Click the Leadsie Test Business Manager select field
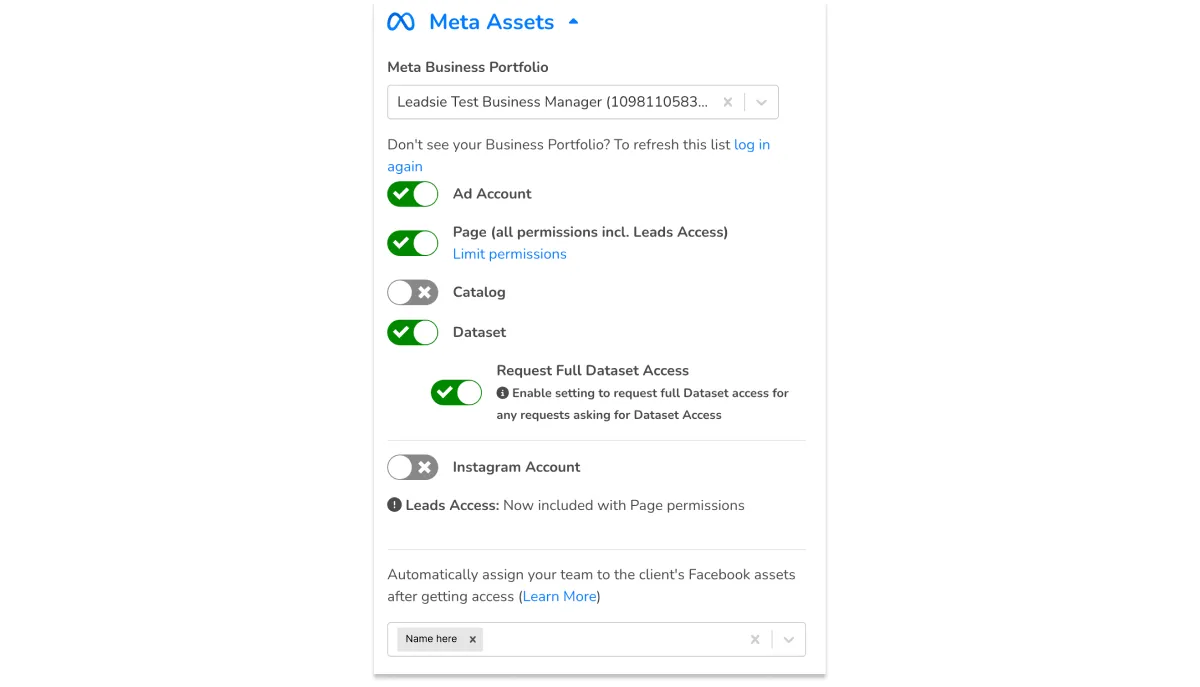The width and height of the screenshot is (1200, 687). pyautogui.click(x=583, y=102)
